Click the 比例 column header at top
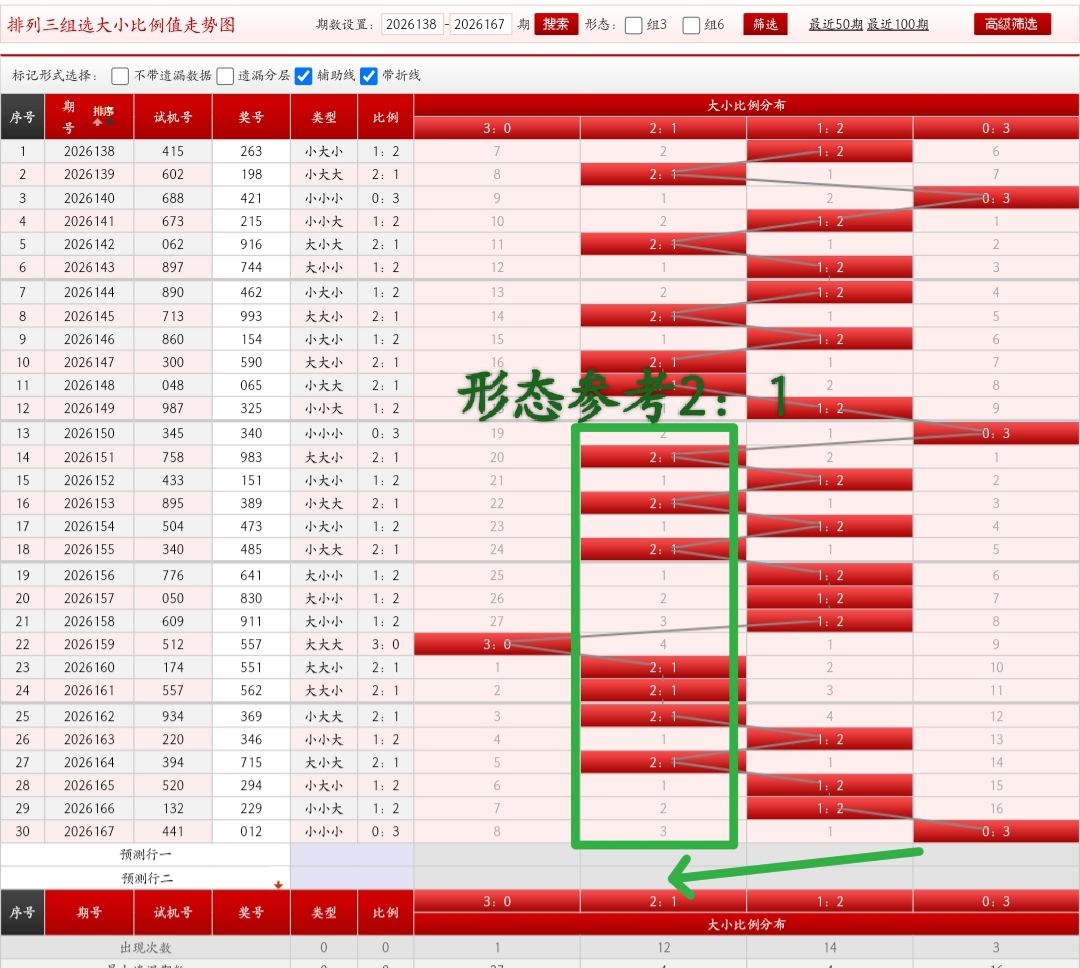The height and width of the screenshot is (968, 1080). pyautogui.click(x=385, y=117)
